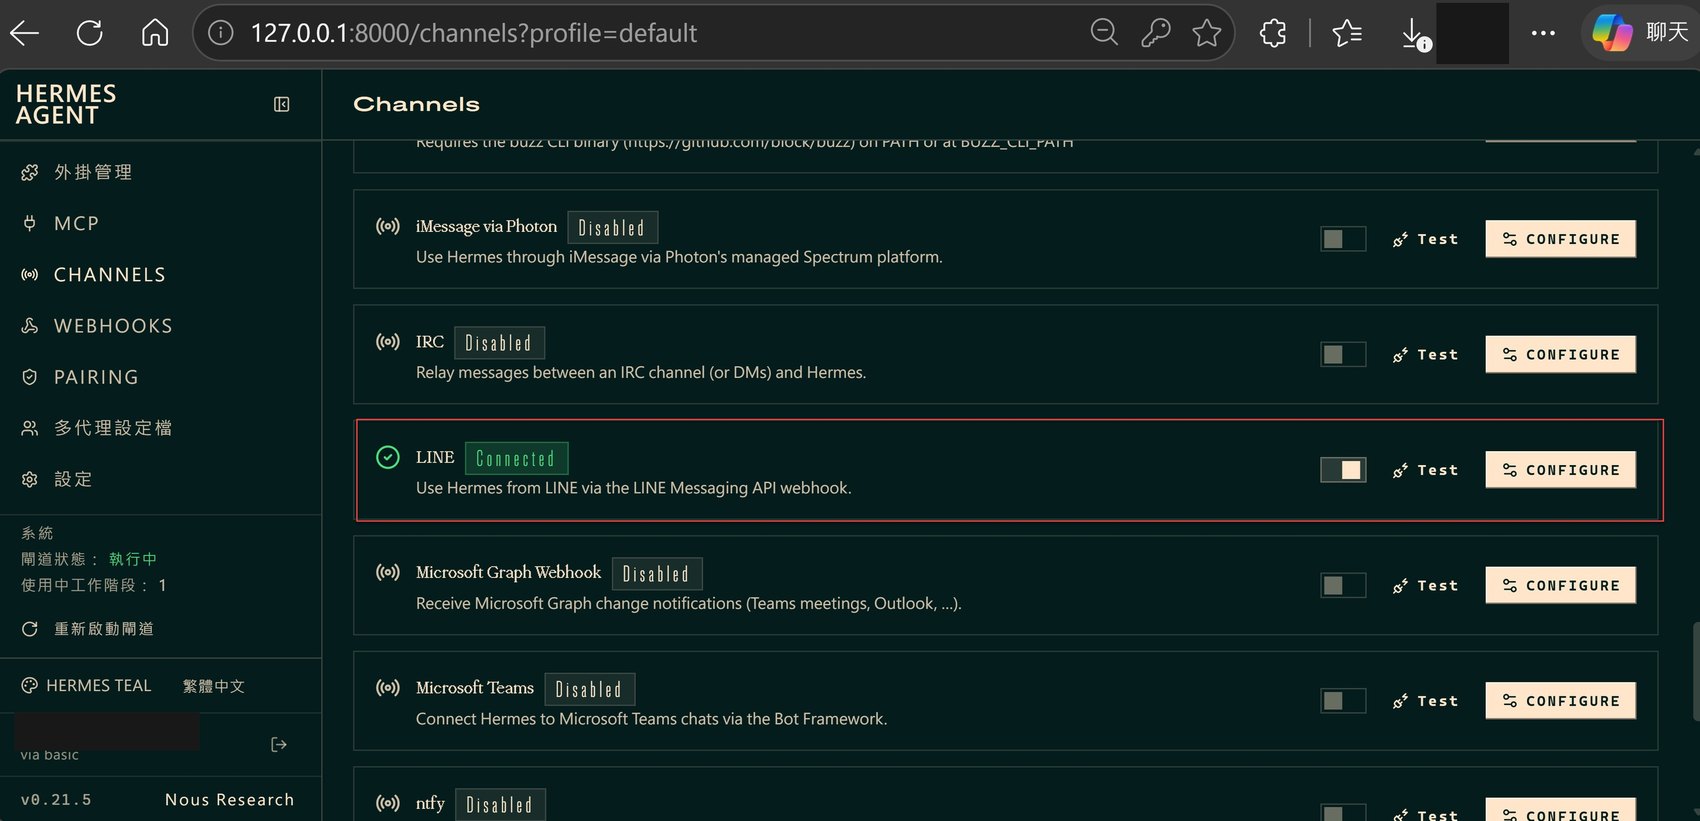Viewport: 1700px width, 821px height.
Task: Open the favorites list icon
Action: coord(1347,33)
